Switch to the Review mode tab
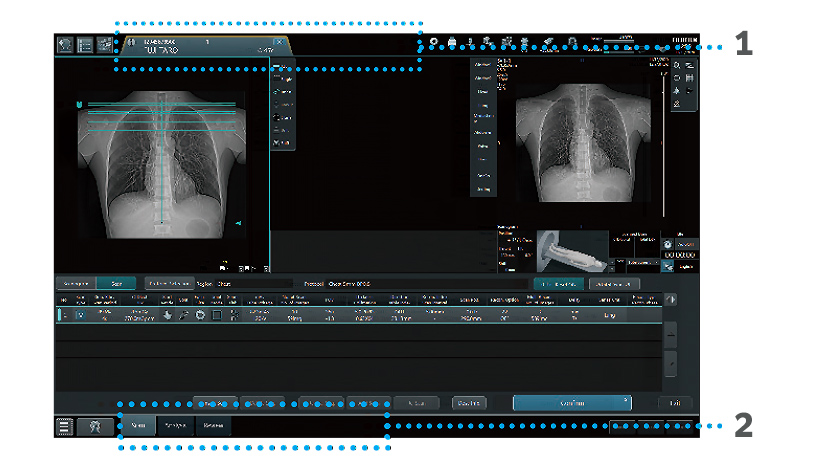The image size is (816, 476). [x=213, y=426]
